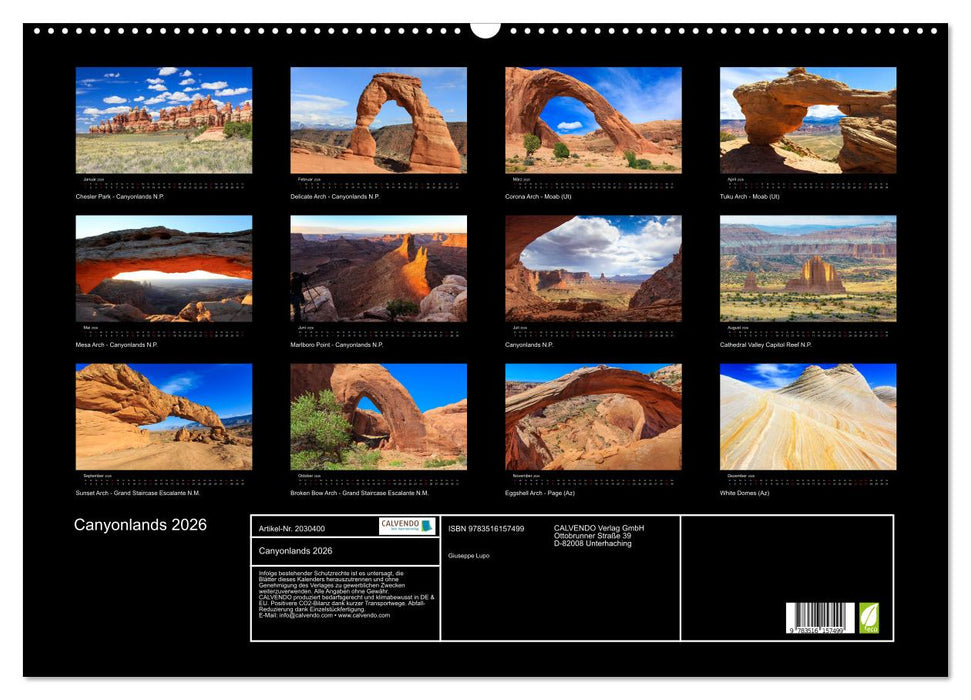Click the Cathedral Valley Capitol Reef caption
This screenshot has width=971, height=700.
coord(781,344)
